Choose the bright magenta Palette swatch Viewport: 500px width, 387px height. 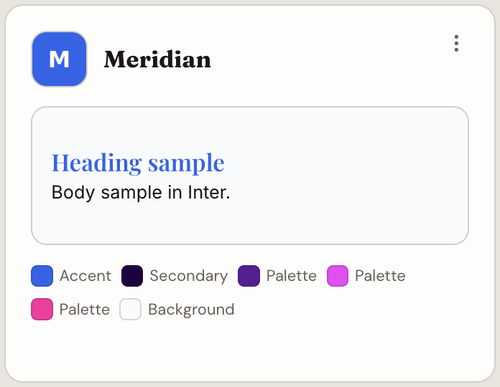click(x=337, y=276)
